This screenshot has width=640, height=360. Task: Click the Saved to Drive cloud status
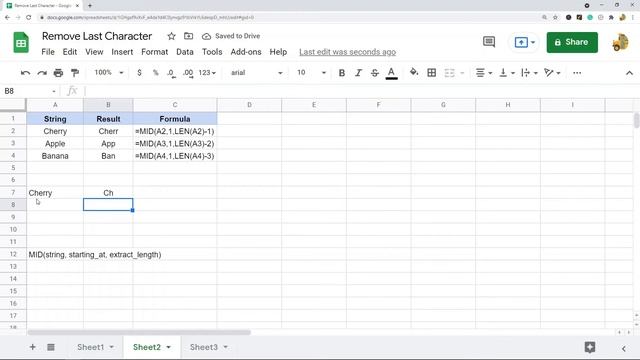click(x=231, y=36)
